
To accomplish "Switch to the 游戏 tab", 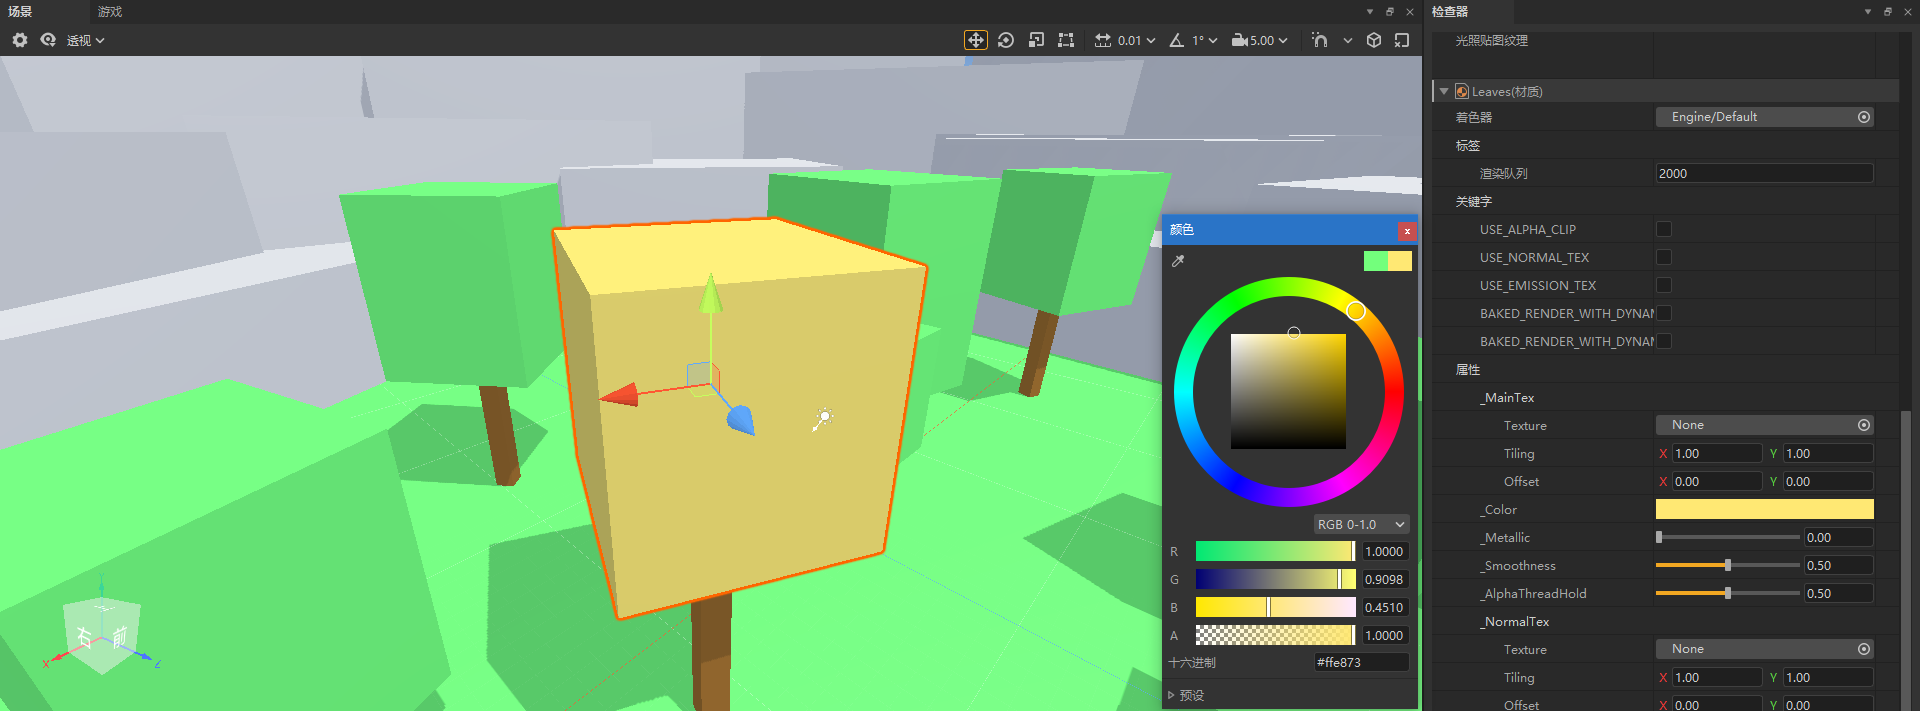I will tap(110, 12).
